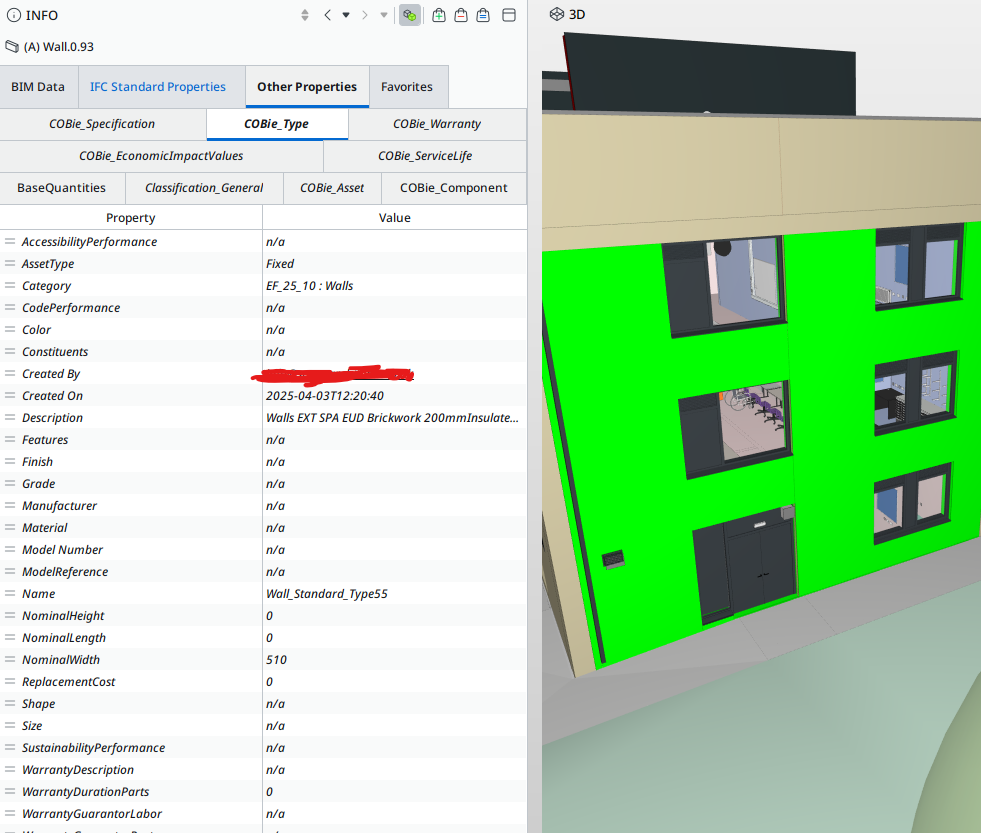Click the handle icon beside Name property
981x833 pixels.
click(10, 593)
